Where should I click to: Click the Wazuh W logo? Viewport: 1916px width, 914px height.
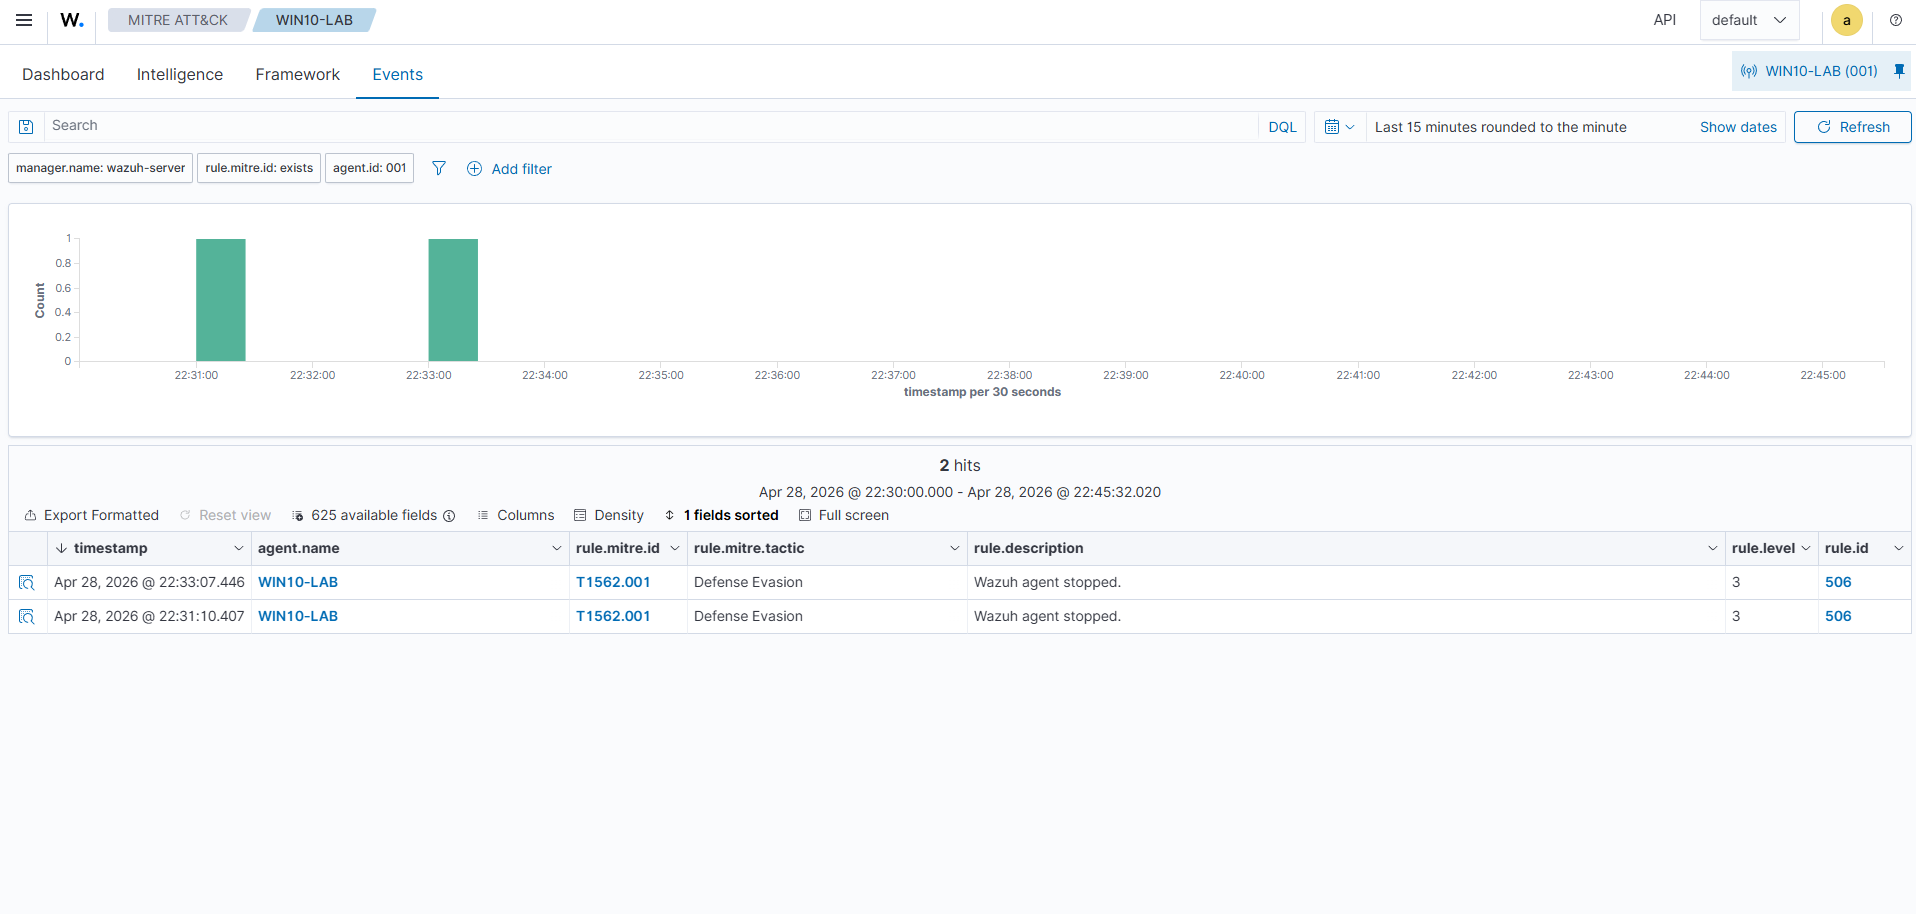point(72,20)
